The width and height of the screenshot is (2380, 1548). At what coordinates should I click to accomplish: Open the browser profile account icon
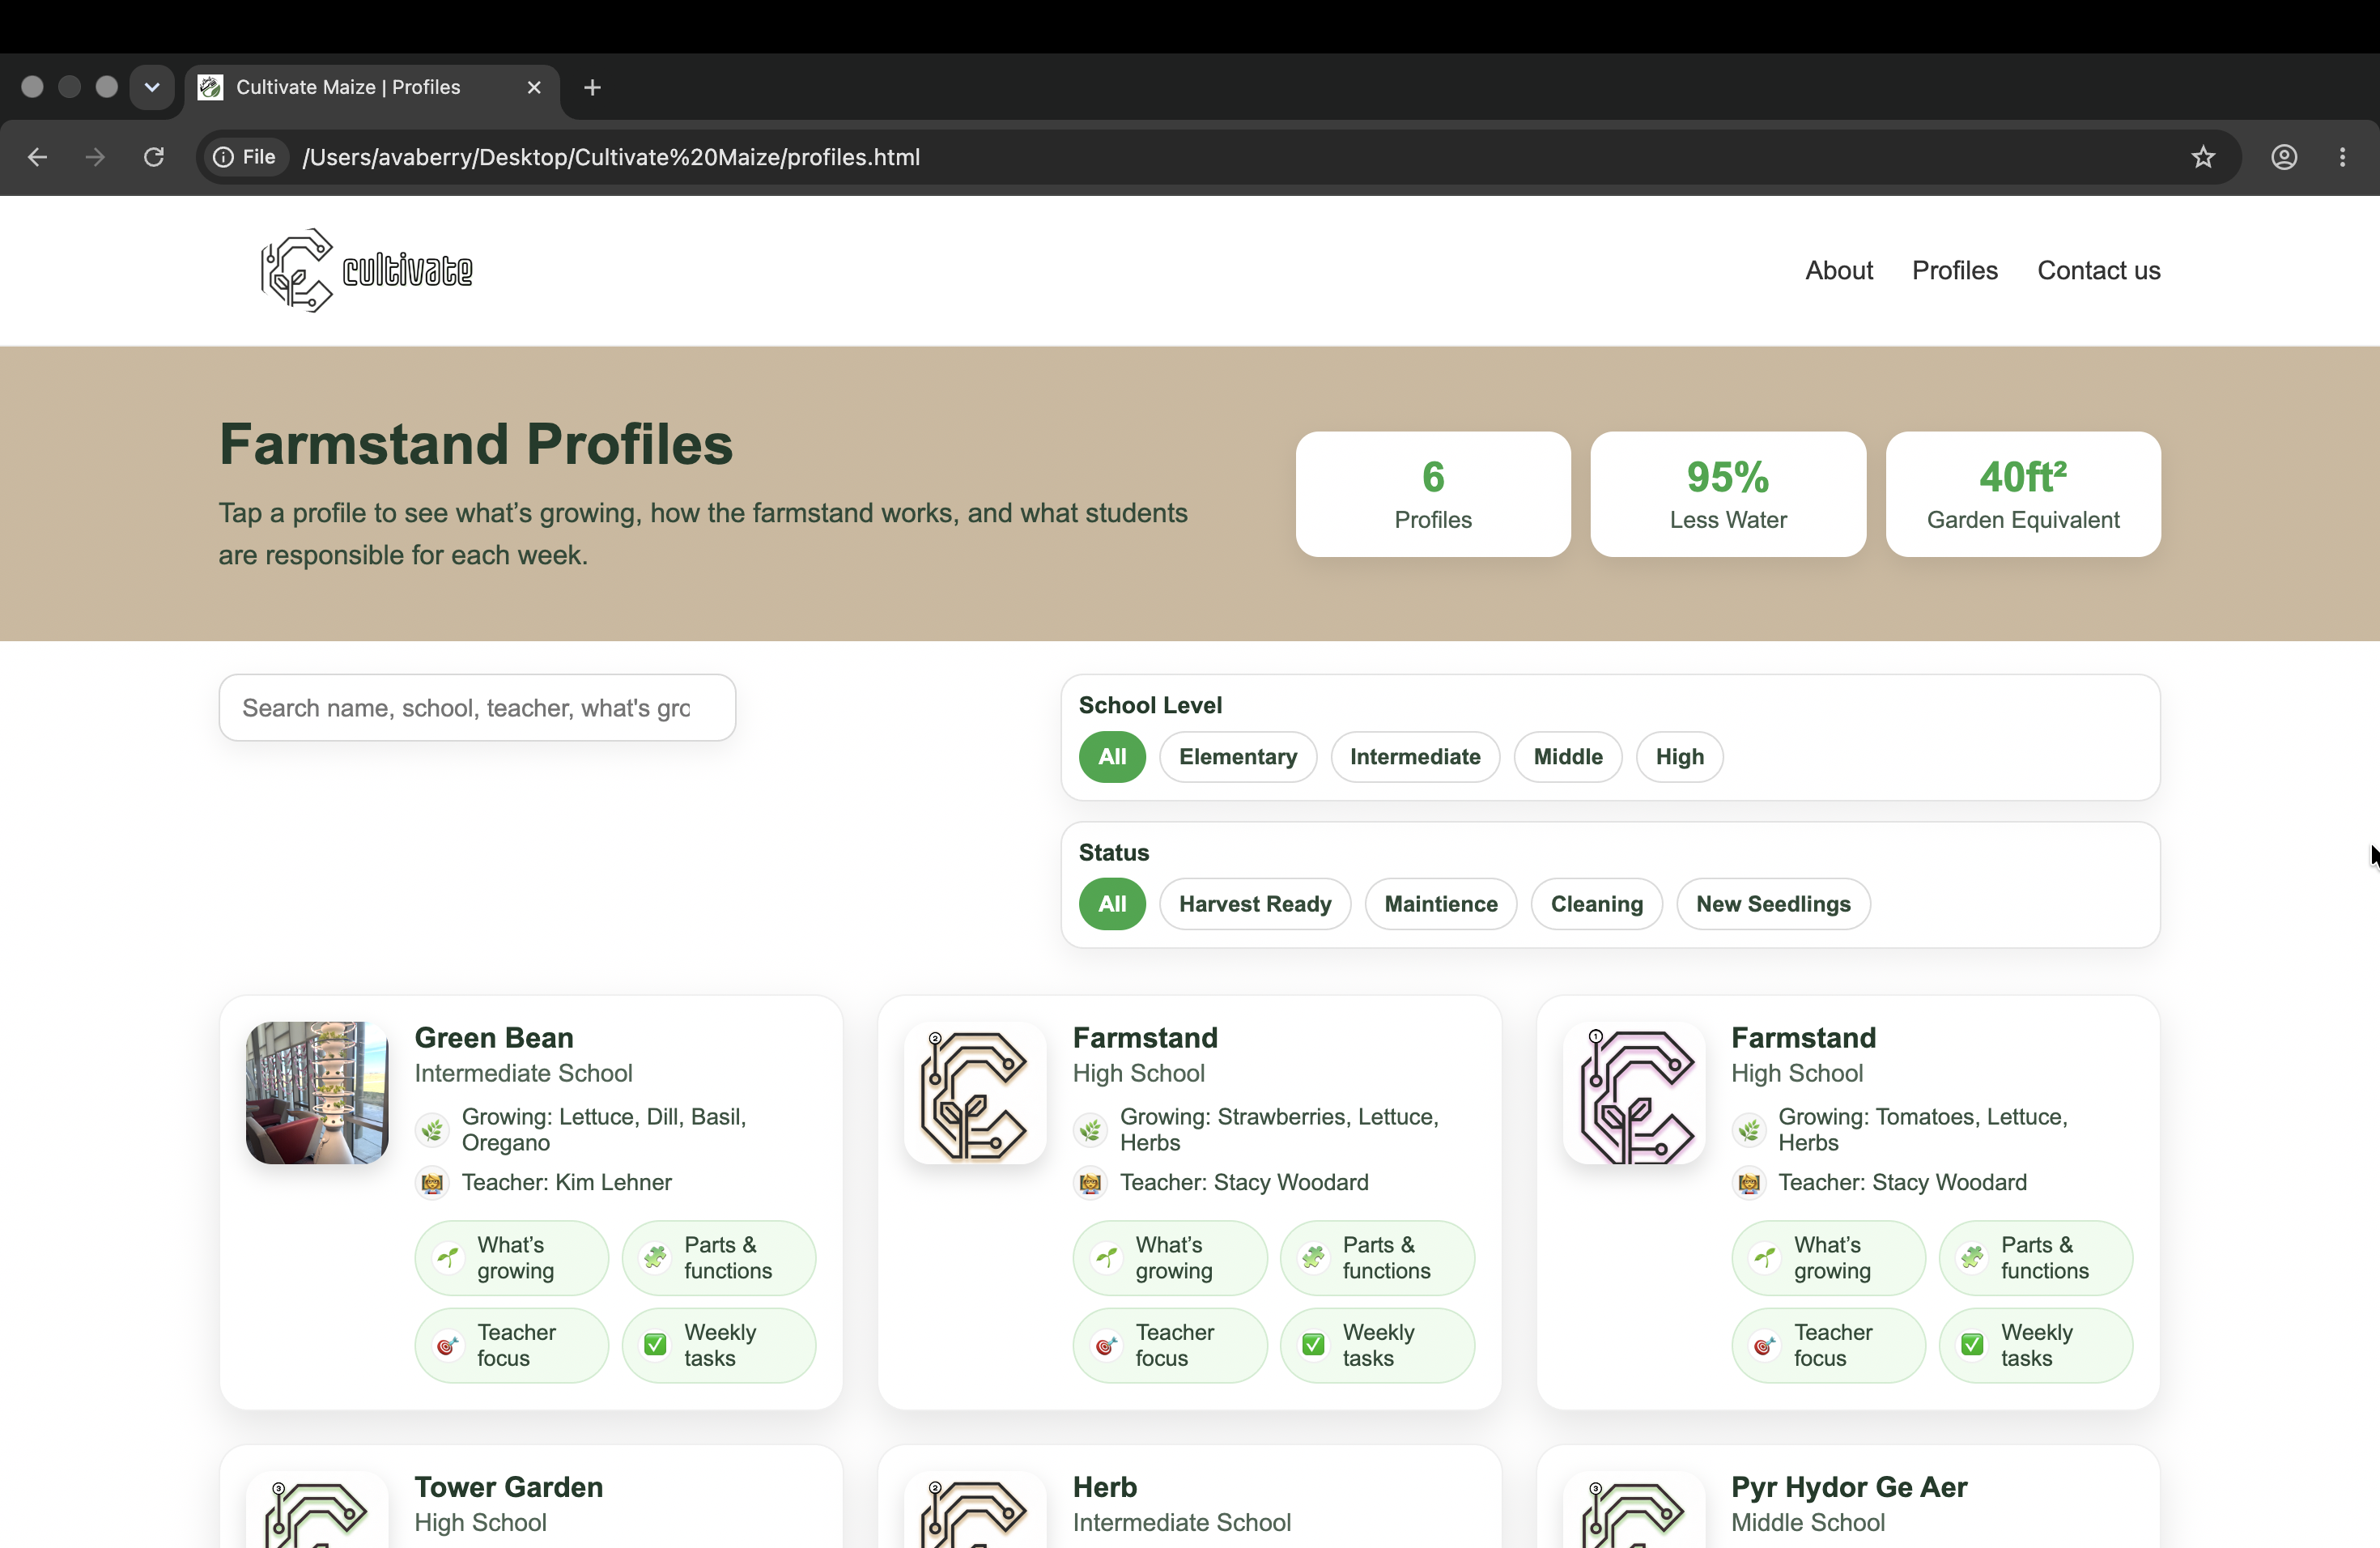2284,157
